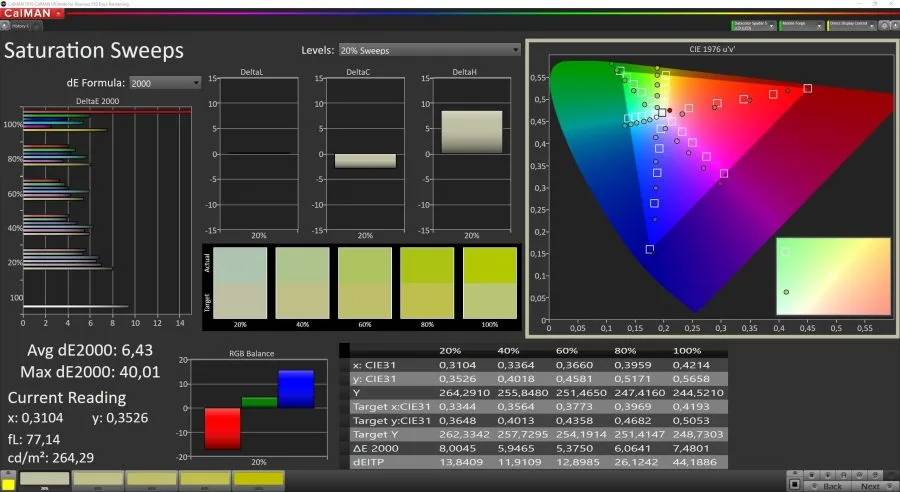Expand the dE Formula 2000 dropdown
The height and width of the screenshot is (492, 900).
click(x=165, y=83)
